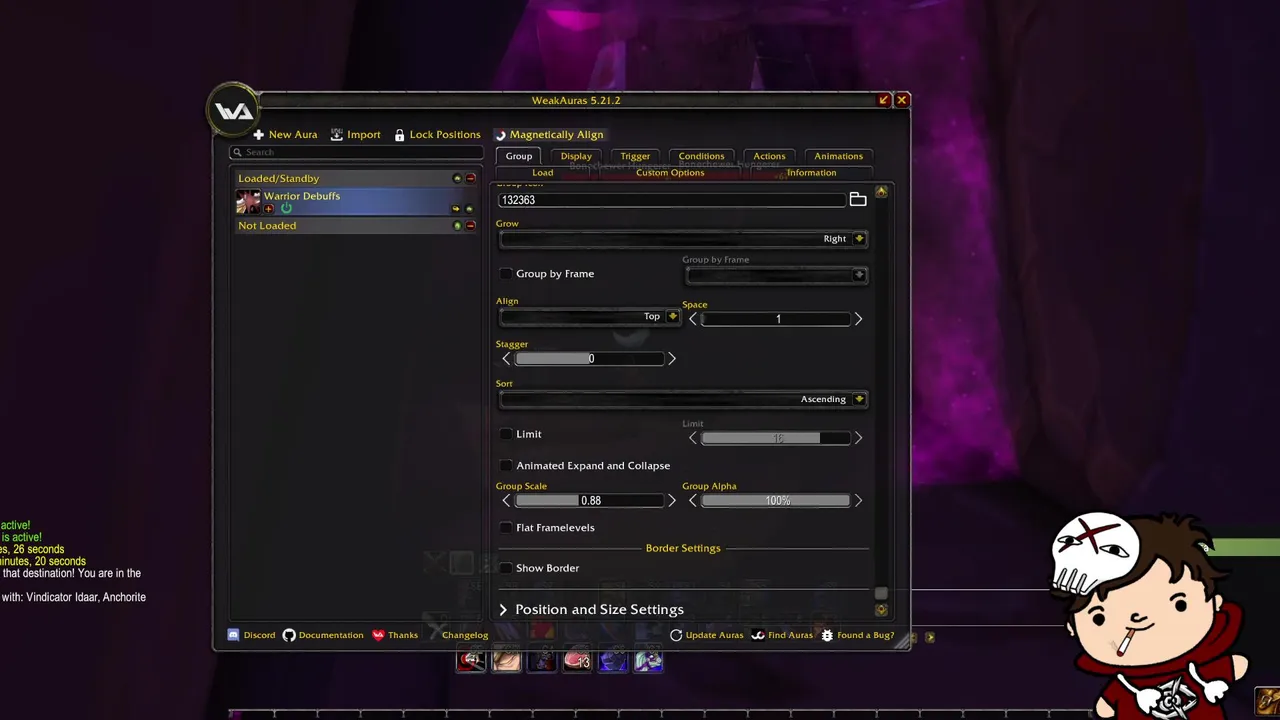The height and width of the screenshot is (720, 1280).
Task: Collapse Not Loaded with the red minus
Action: click(x=471, y=225)
